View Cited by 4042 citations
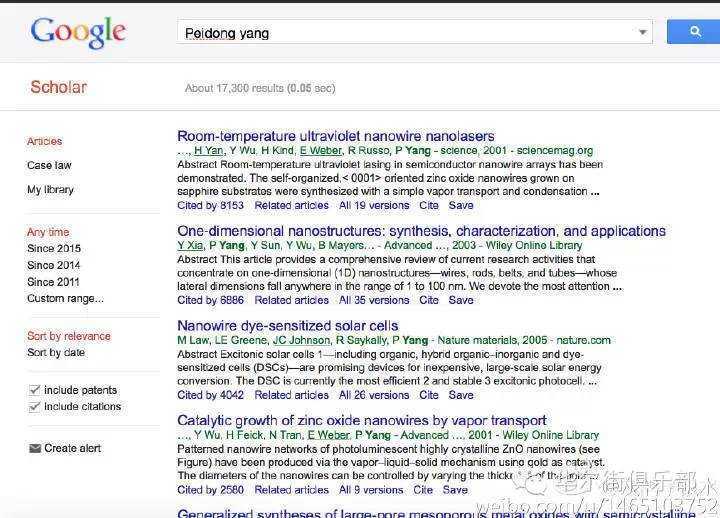Screen dimensions: 720x518 pyautogui.click(x=210, y=395)
